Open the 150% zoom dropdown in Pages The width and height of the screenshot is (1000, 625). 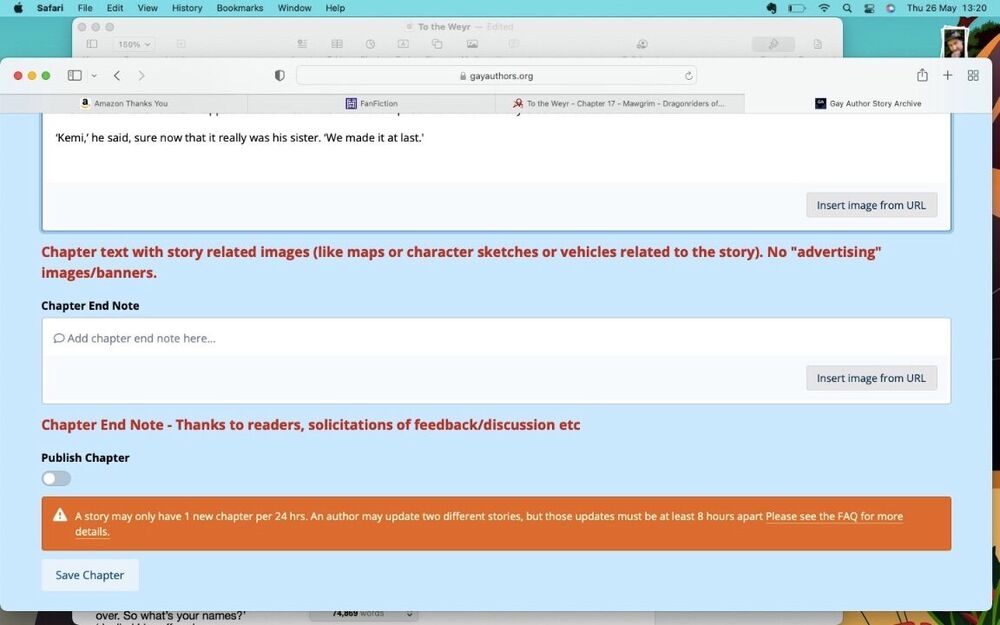(x=134, y=44)
